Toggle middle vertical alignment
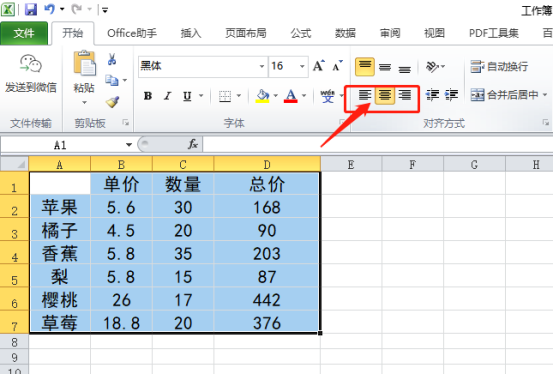This screenshot has width=554, height=375. tap(385, 66)
